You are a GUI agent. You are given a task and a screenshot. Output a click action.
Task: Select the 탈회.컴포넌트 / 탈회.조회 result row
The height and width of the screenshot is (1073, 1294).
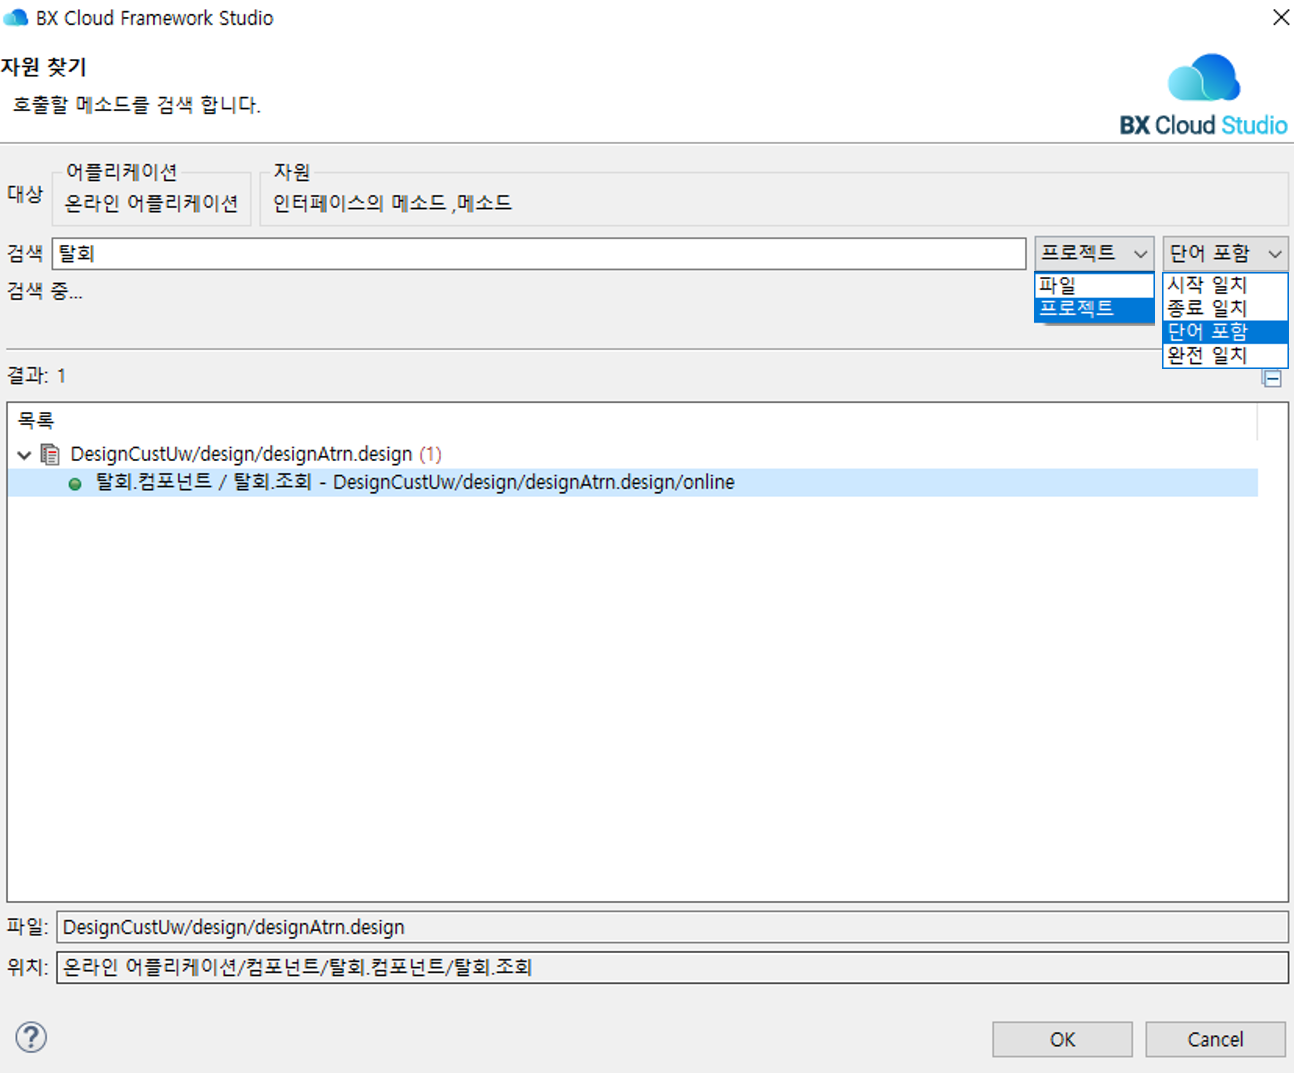400,482
